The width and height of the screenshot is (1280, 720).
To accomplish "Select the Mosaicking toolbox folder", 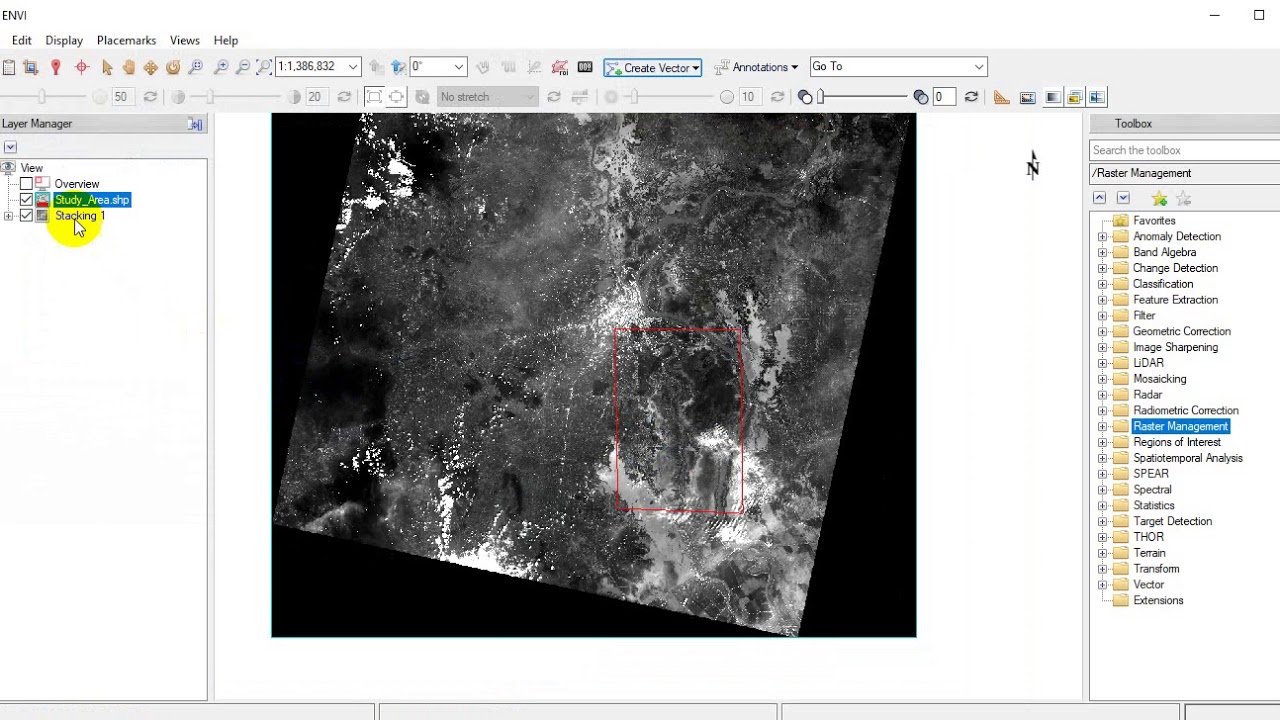I will [1160, 379].
